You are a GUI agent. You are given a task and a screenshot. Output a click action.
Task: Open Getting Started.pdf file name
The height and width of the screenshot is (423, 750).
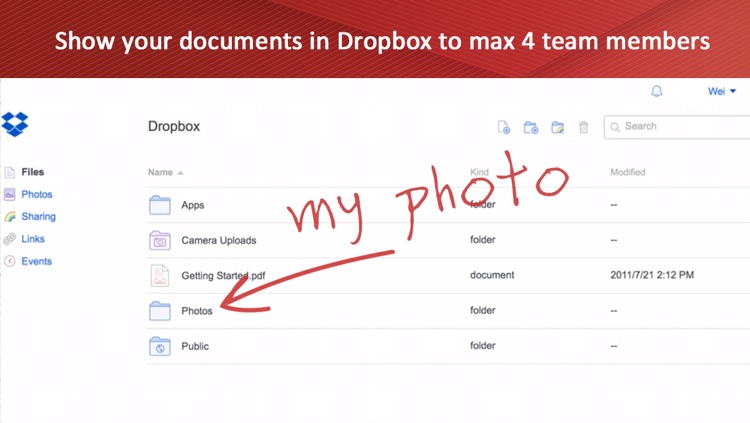tap(223, 276)
